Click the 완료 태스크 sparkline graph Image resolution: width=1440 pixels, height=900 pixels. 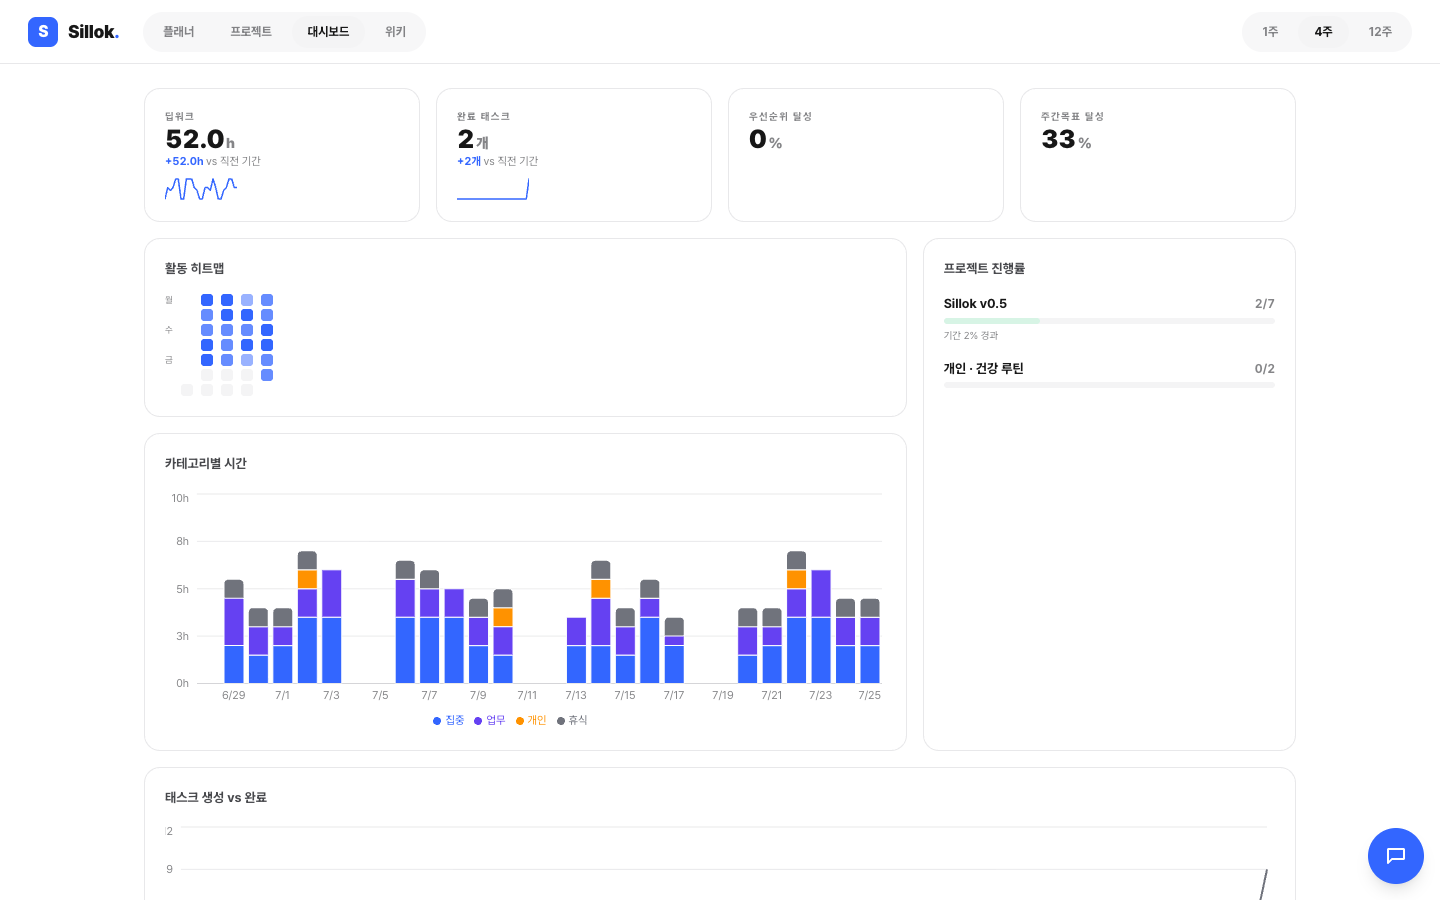[493, 189]
